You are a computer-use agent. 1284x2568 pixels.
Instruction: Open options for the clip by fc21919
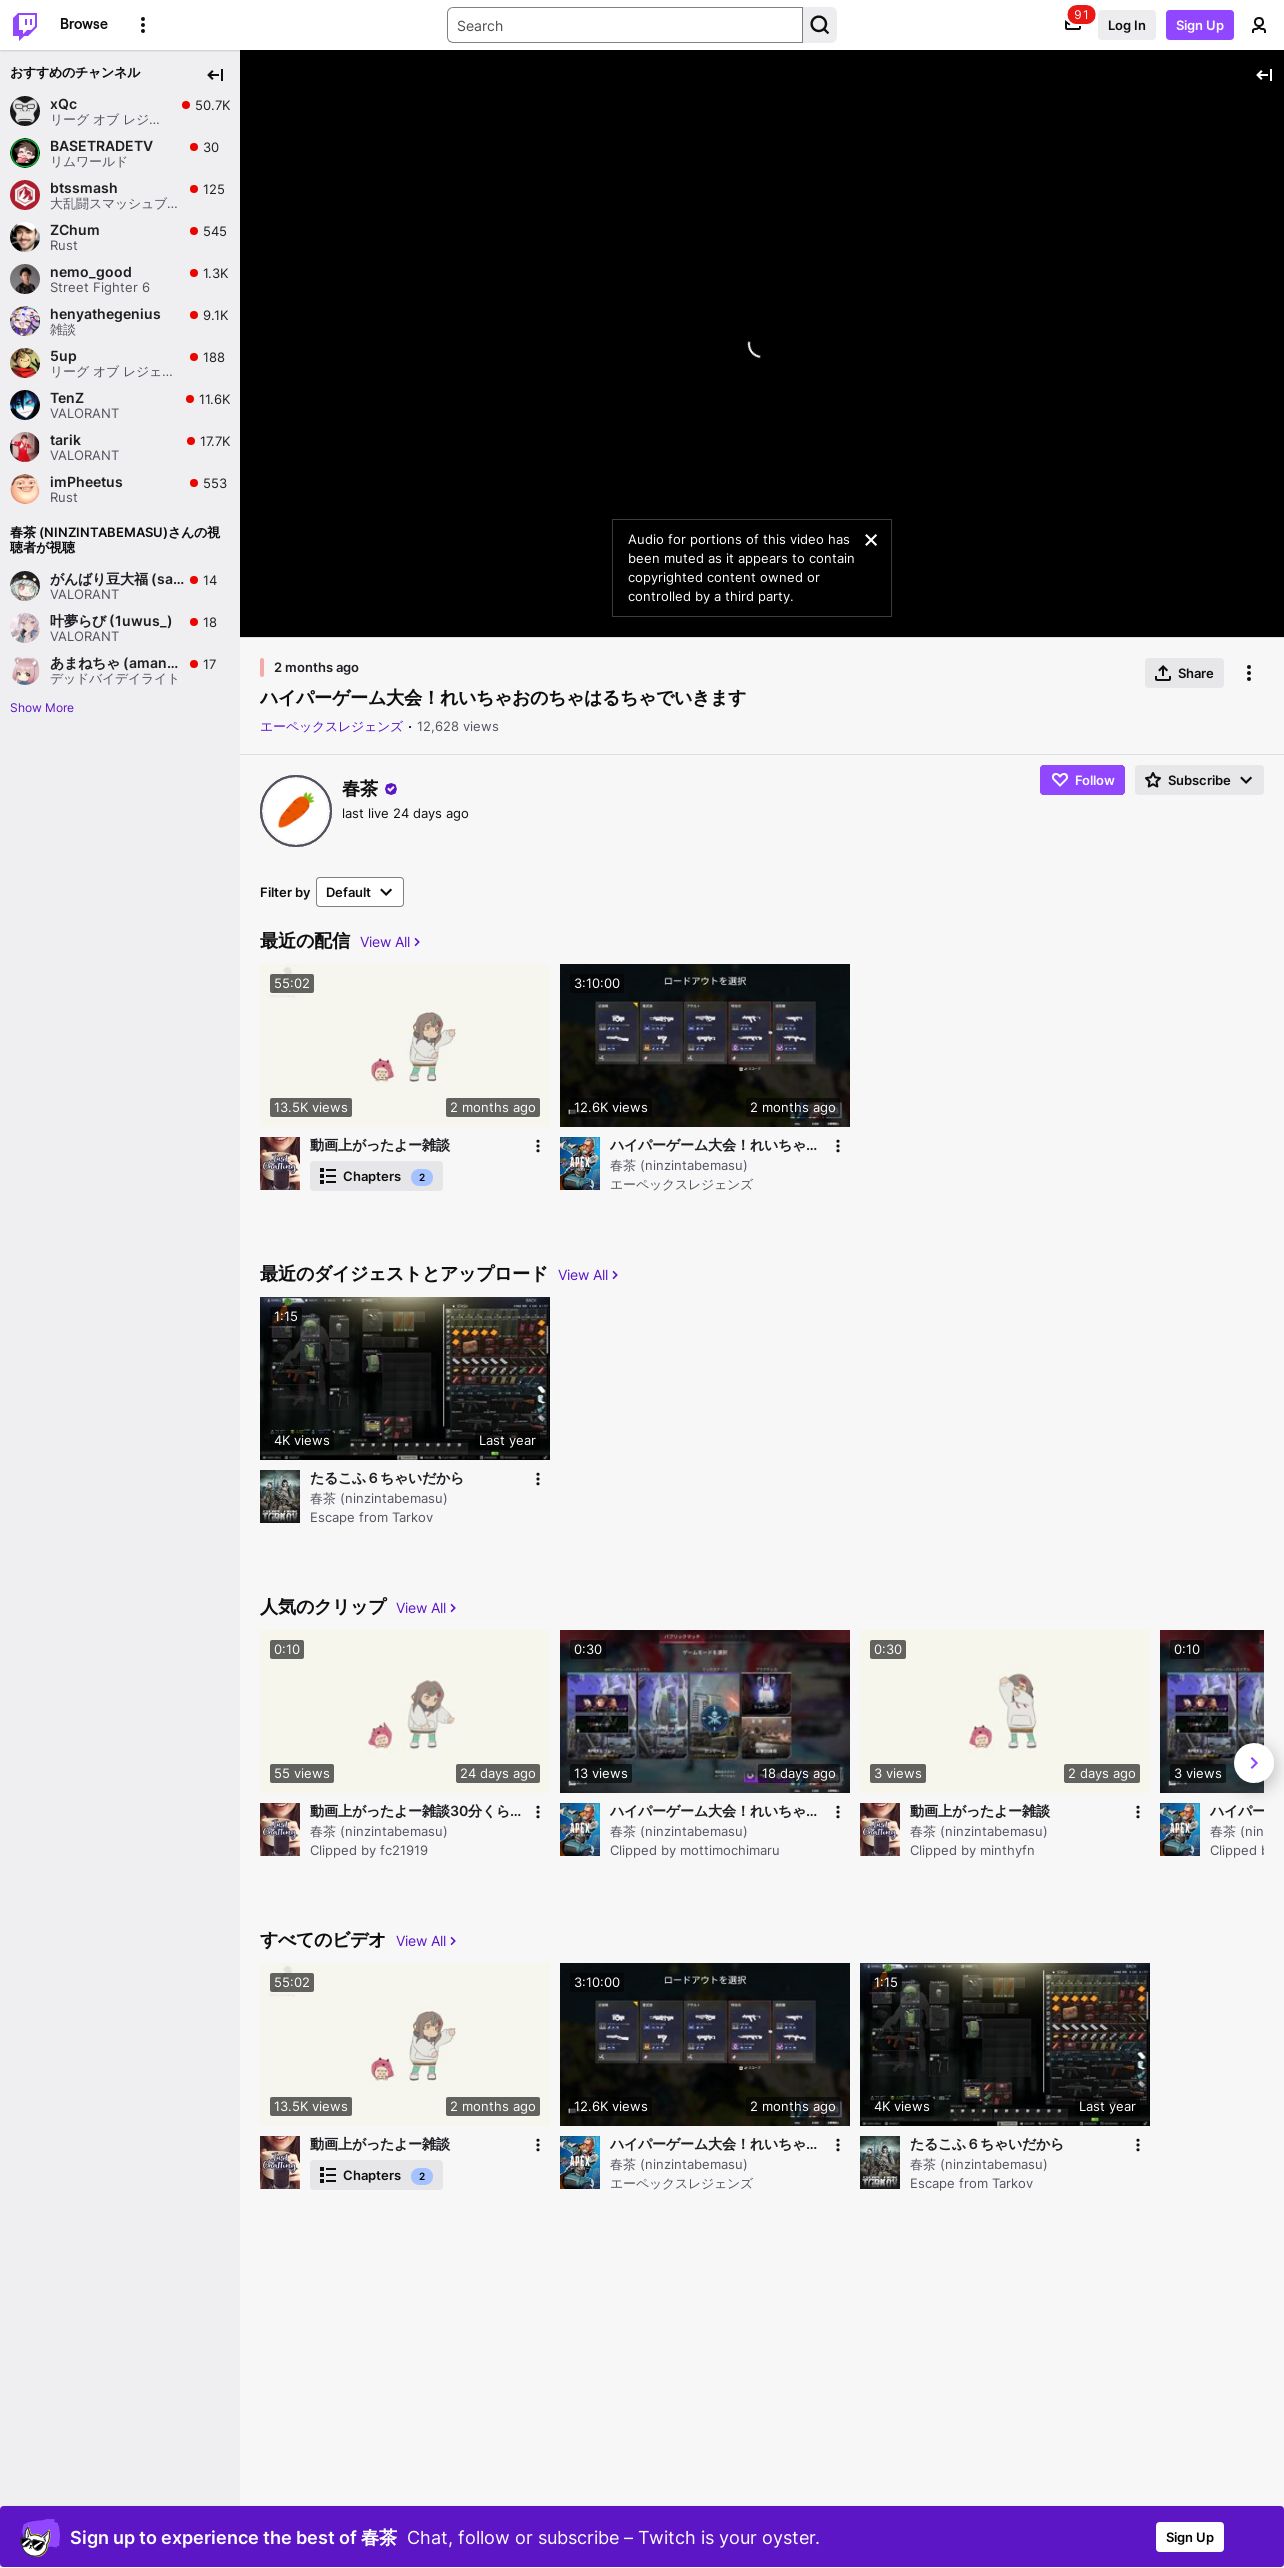[538, 1812]
